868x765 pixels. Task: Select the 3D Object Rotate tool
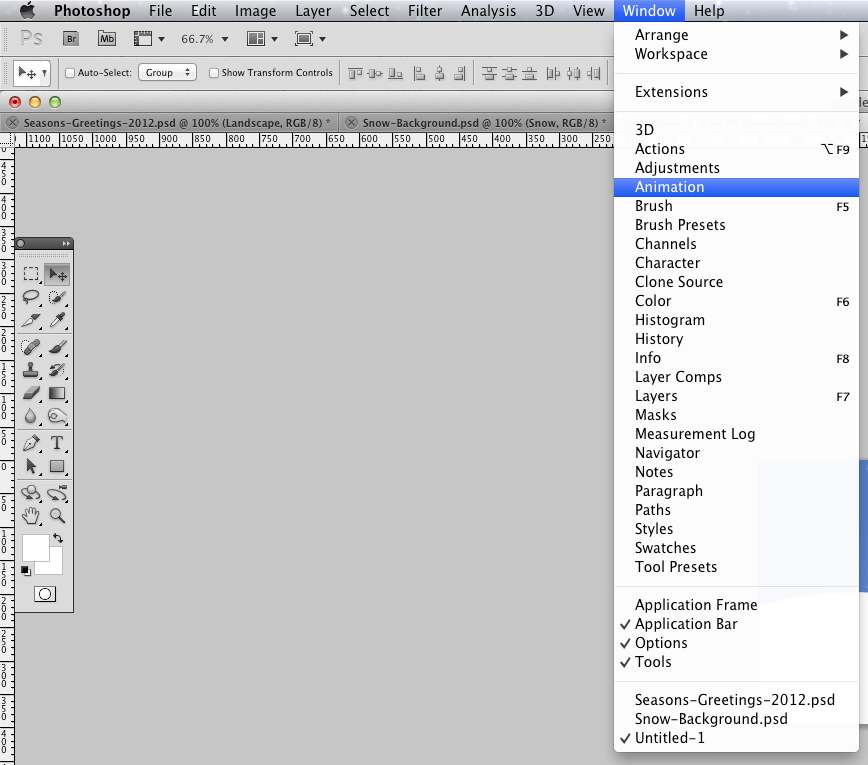[x=31, y=493]
